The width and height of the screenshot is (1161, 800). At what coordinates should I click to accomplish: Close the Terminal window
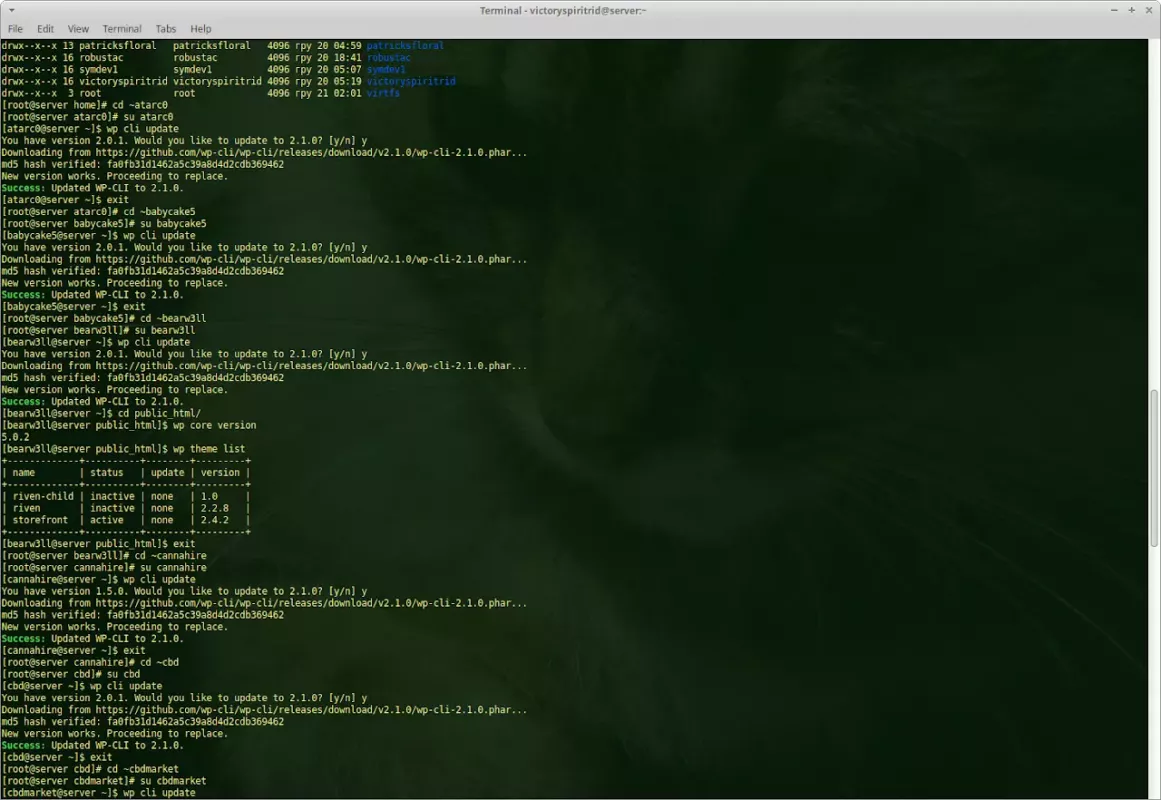click(x=1149, y=10)
